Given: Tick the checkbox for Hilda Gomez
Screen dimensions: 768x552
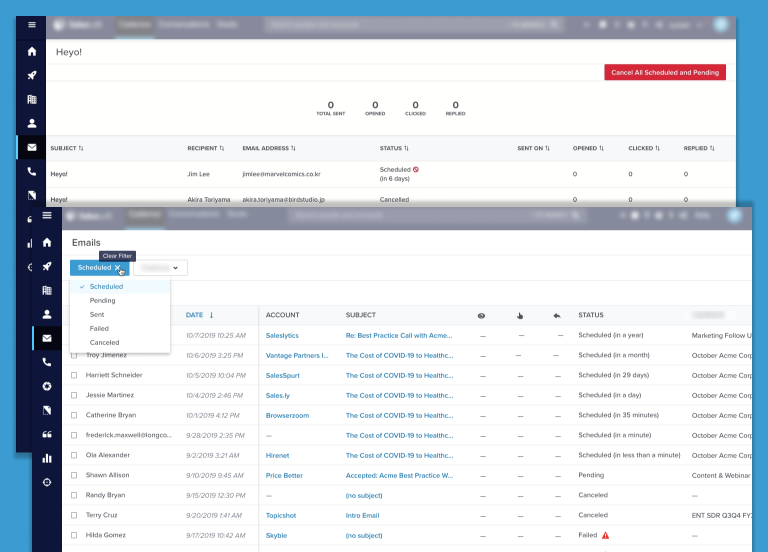Looking at the screenshot, I should pos(74,535).
